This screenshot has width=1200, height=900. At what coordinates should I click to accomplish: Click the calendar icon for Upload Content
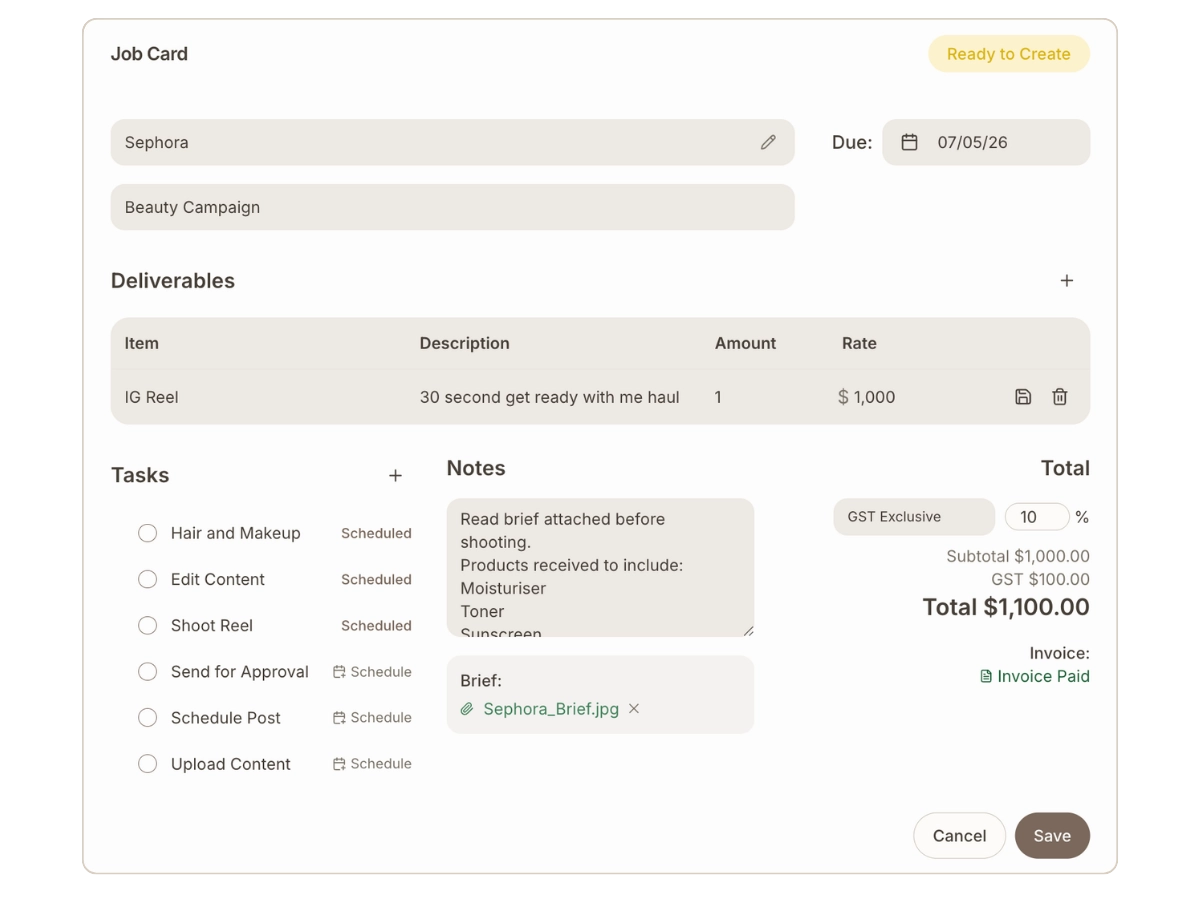point(339,764)
